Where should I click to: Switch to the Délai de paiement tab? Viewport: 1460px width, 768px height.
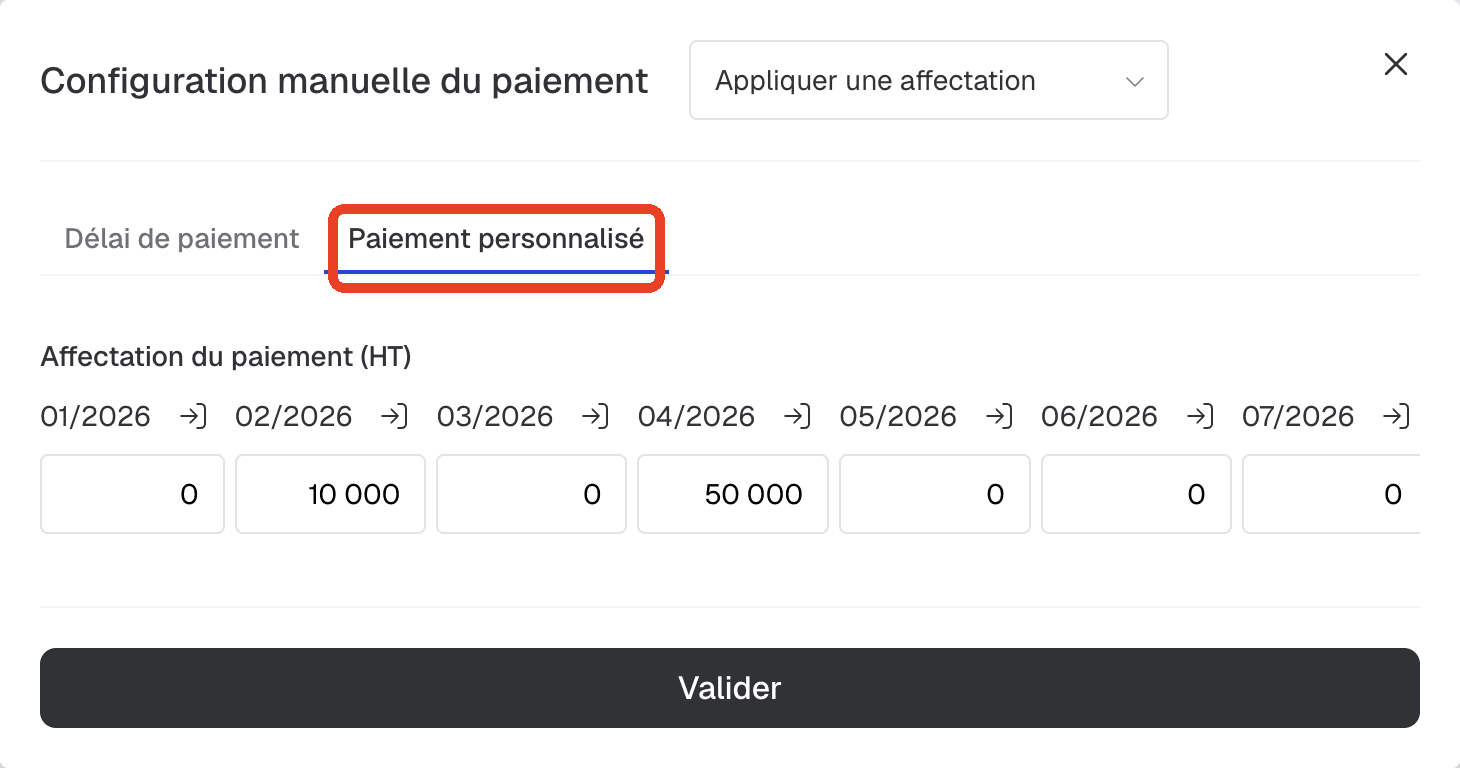click(182, 239)
